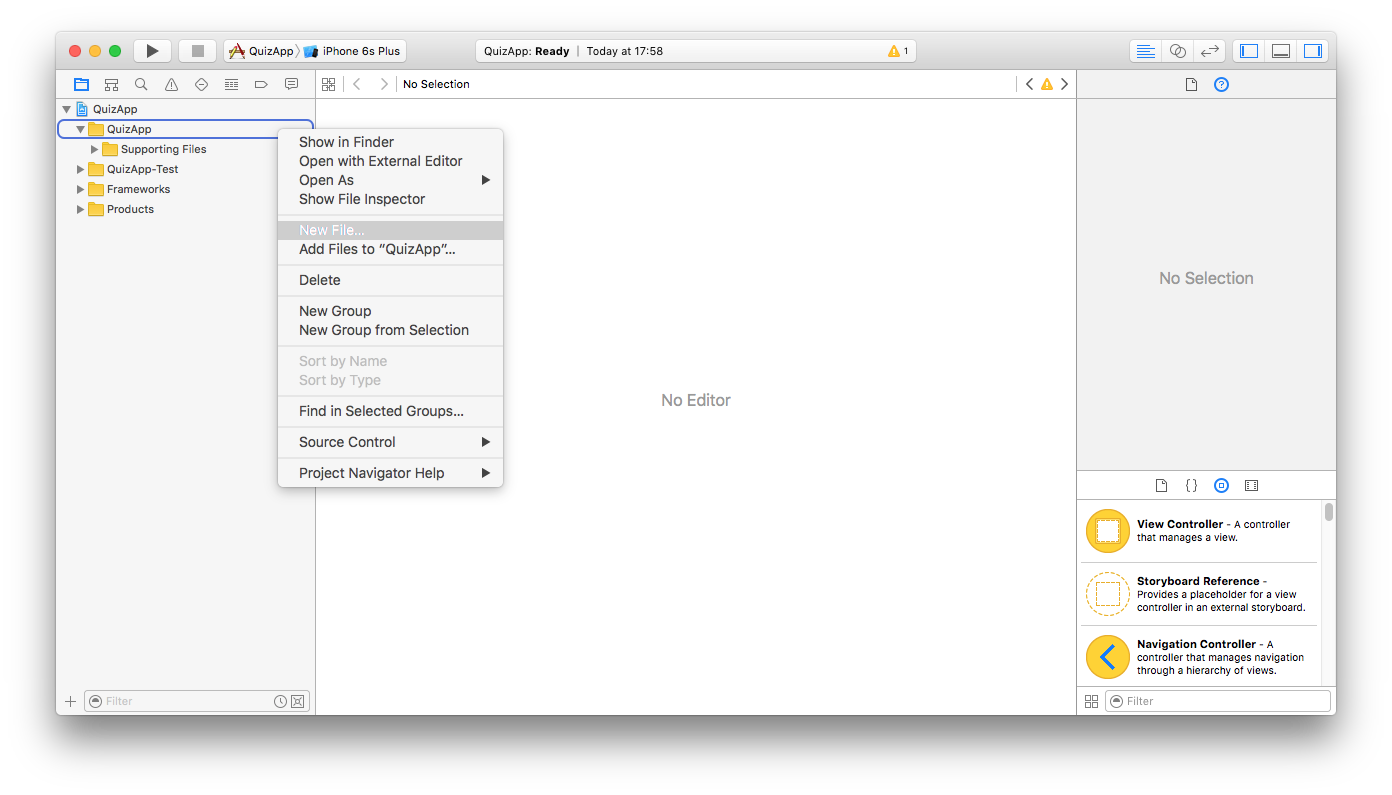1392x795 pixels.
Task: Show the Media library
Action: pyautogui.click(x=1251, y=485)
